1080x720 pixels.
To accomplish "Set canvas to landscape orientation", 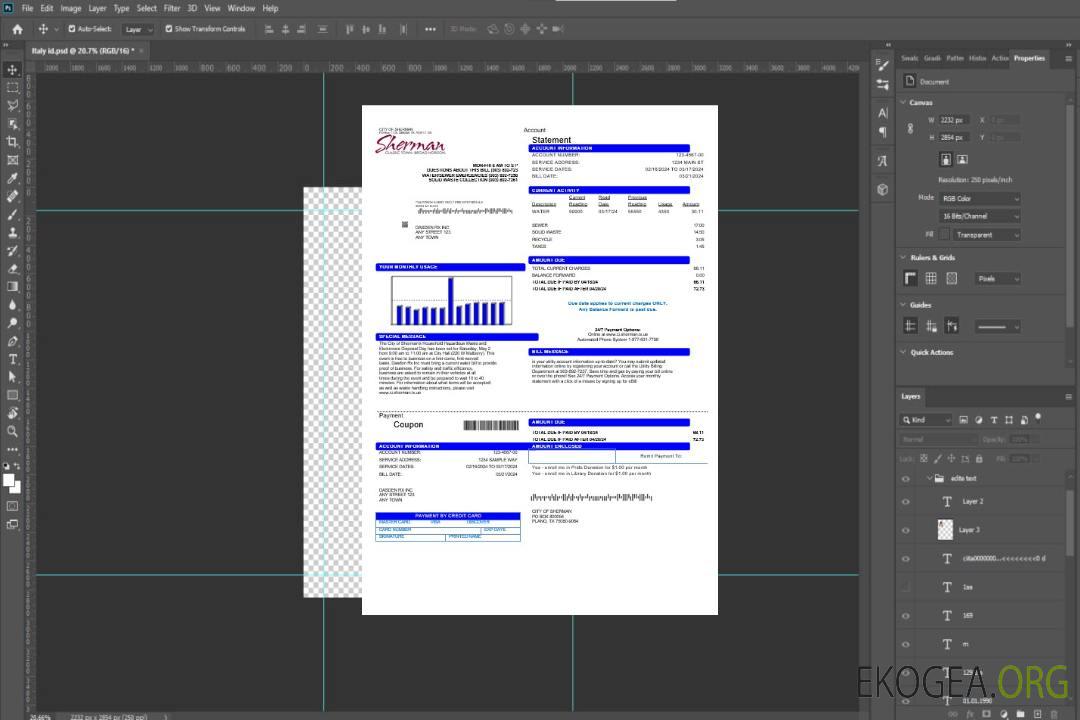I will [962, 159].
